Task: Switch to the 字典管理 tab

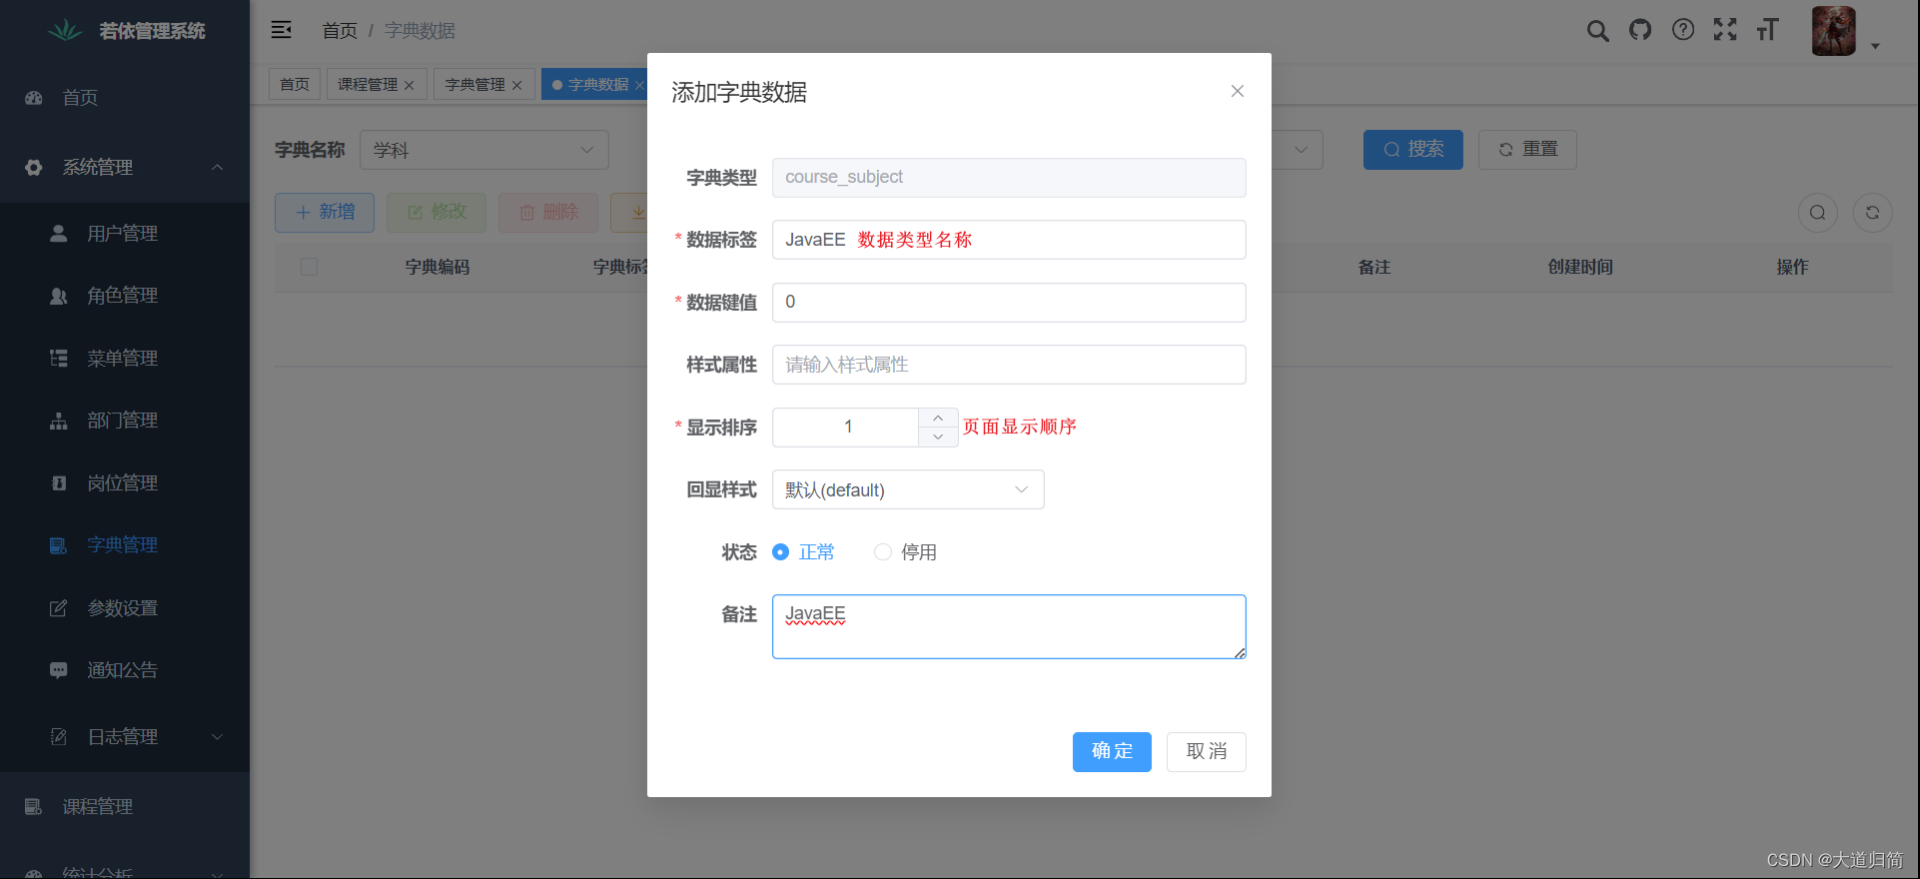Action: coord(475,84)
